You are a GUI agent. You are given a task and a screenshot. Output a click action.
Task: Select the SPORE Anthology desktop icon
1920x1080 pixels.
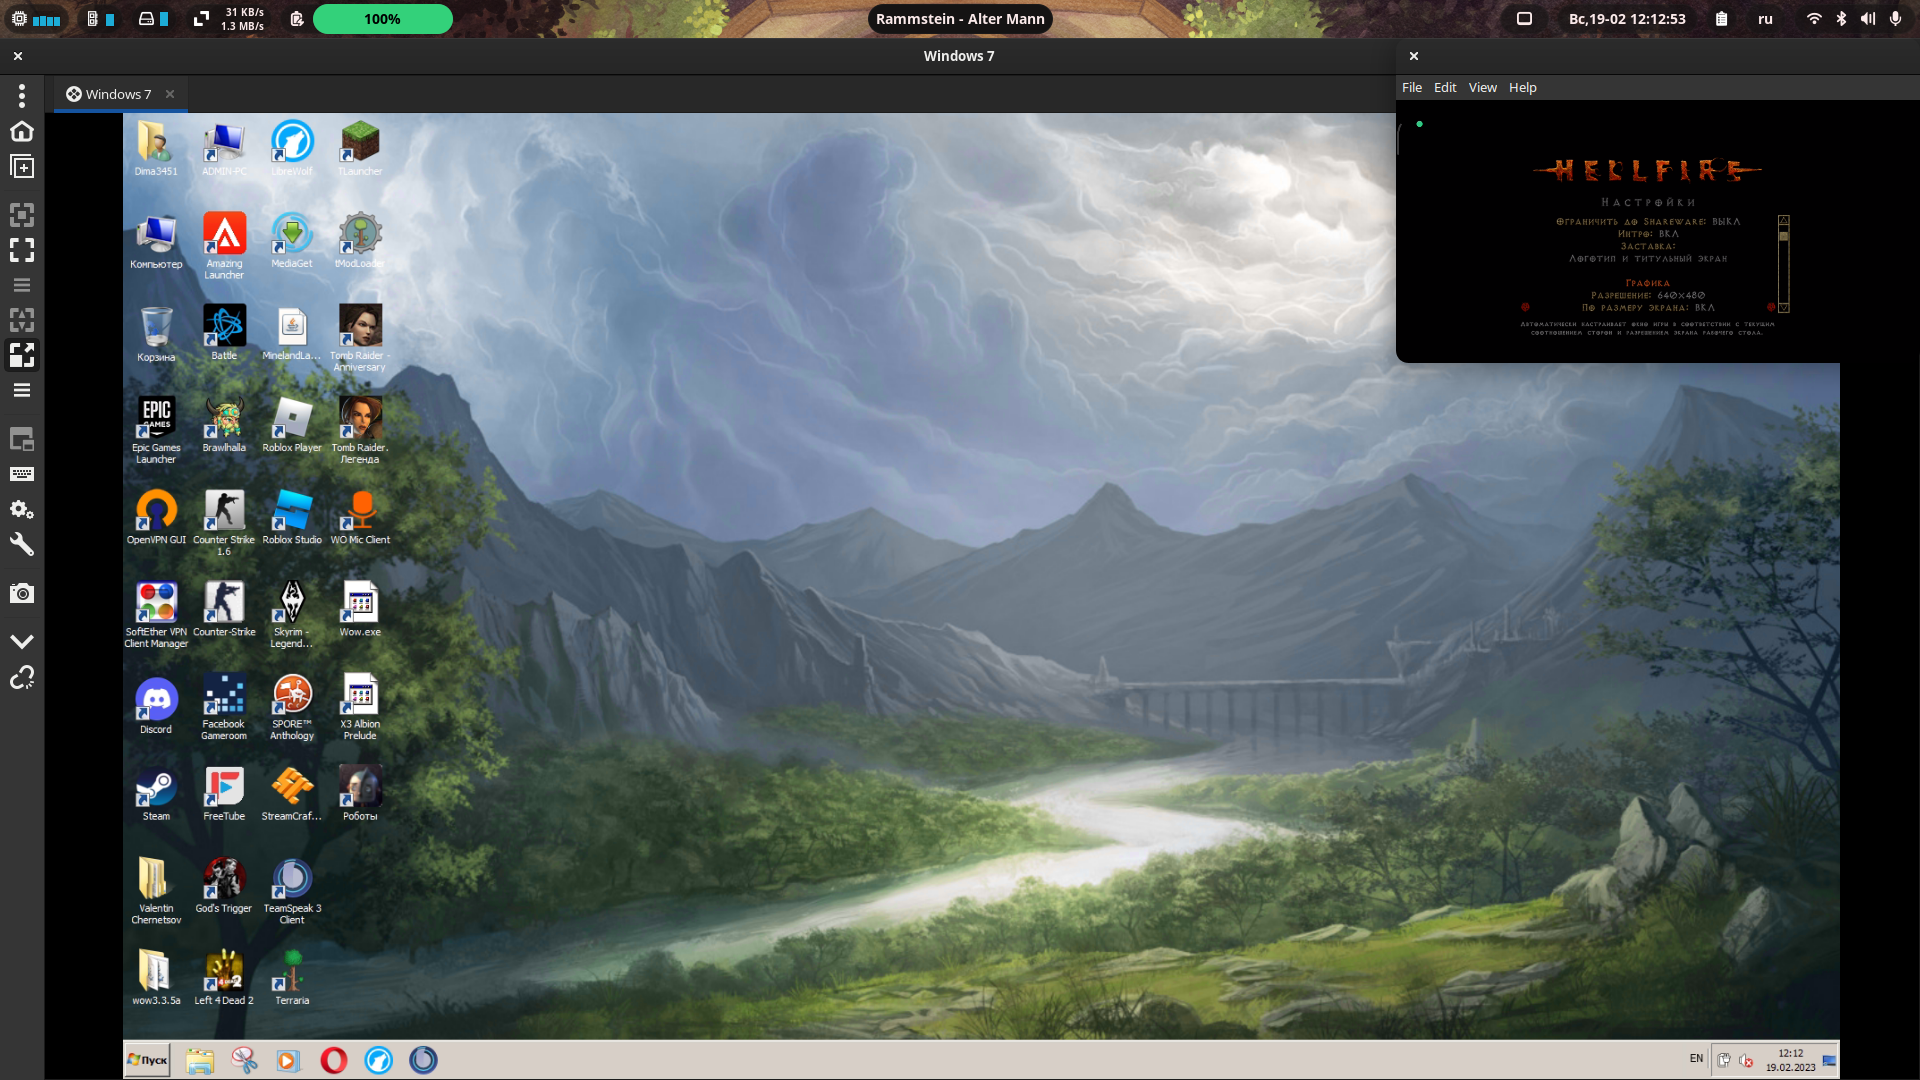coord(292,707)
